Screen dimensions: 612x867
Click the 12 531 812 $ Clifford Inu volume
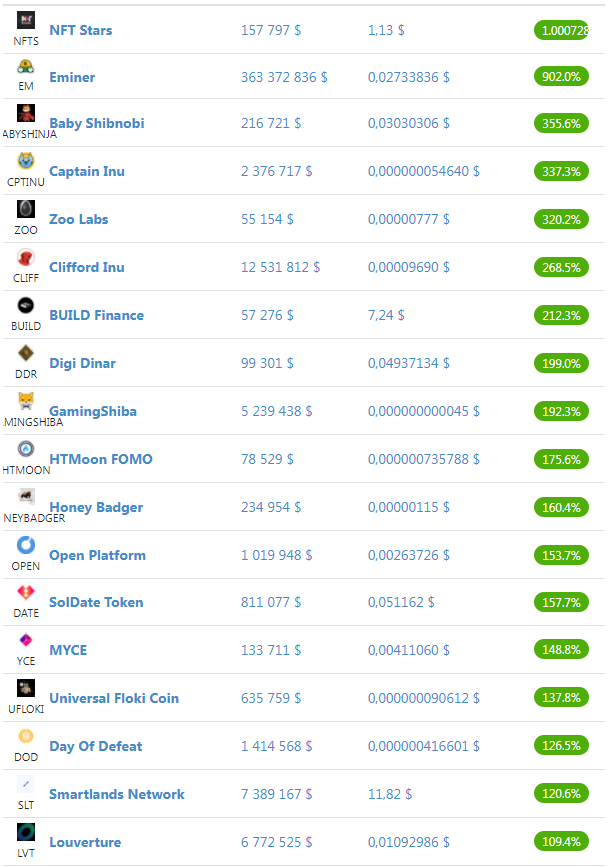(280, 268)
